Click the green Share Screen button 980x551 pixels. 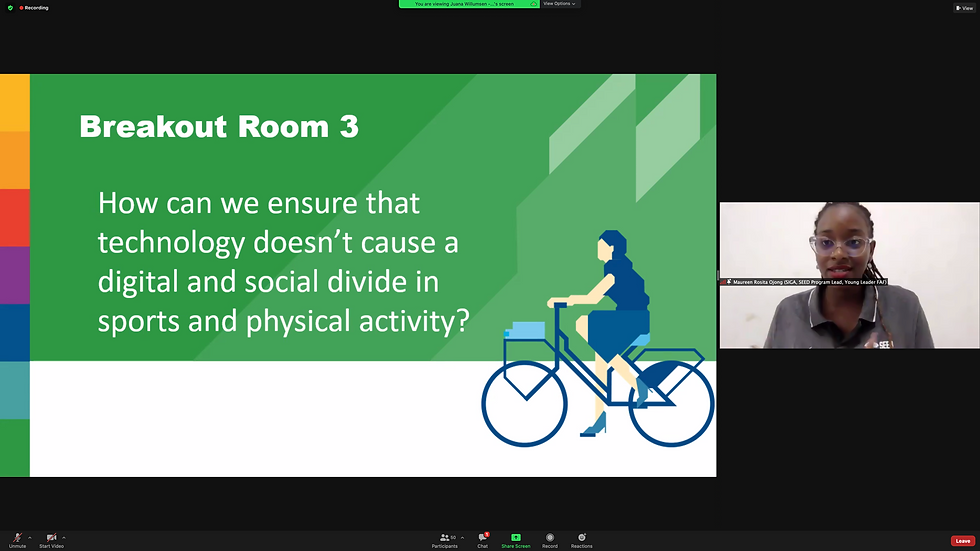516,540
